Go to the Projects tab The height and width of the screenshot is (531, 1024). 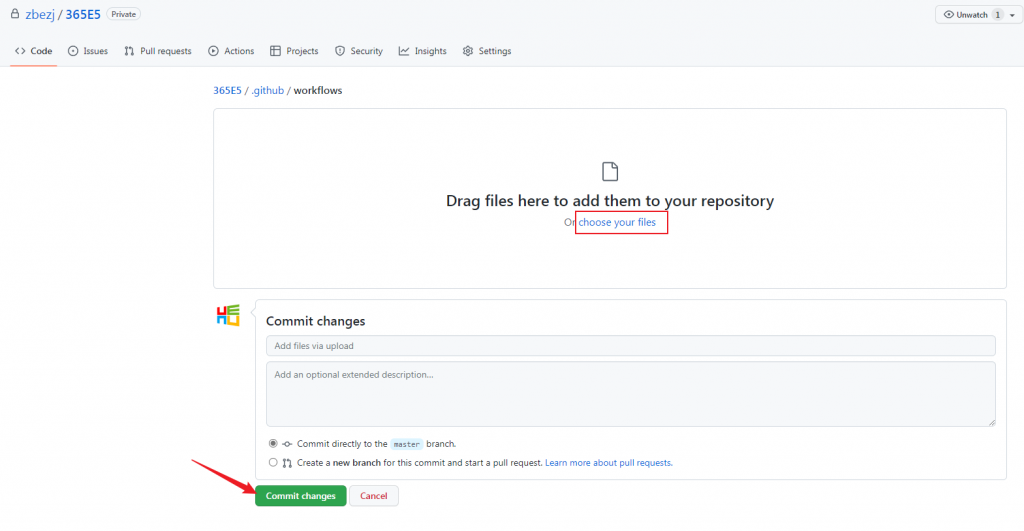[294, 51]
